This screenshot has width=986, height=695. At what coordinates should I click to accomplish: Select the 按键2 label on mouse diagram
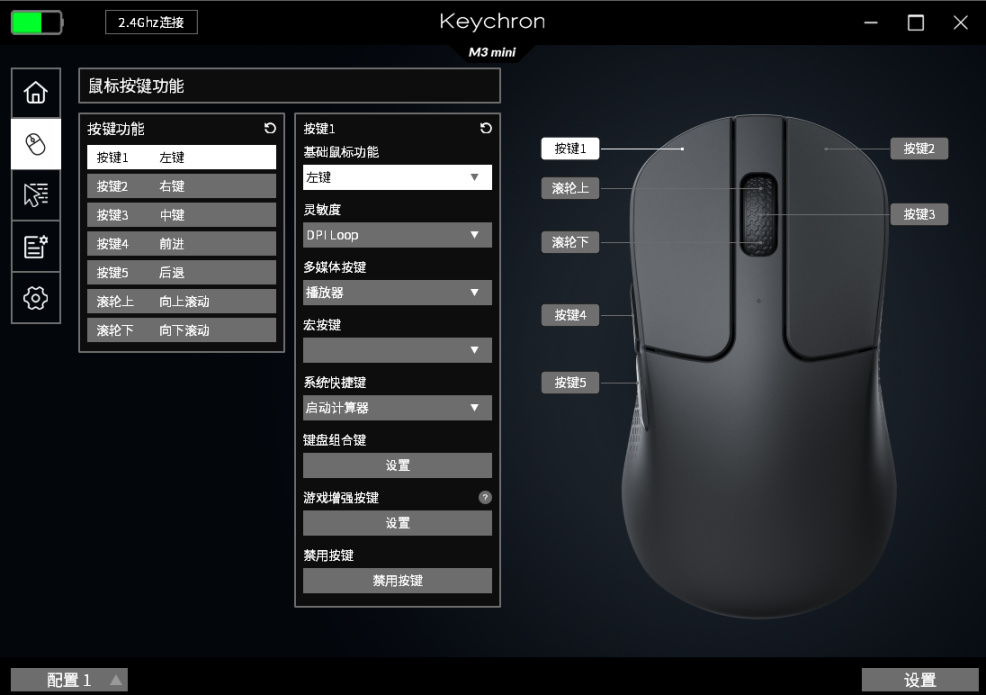click(919, 149)
